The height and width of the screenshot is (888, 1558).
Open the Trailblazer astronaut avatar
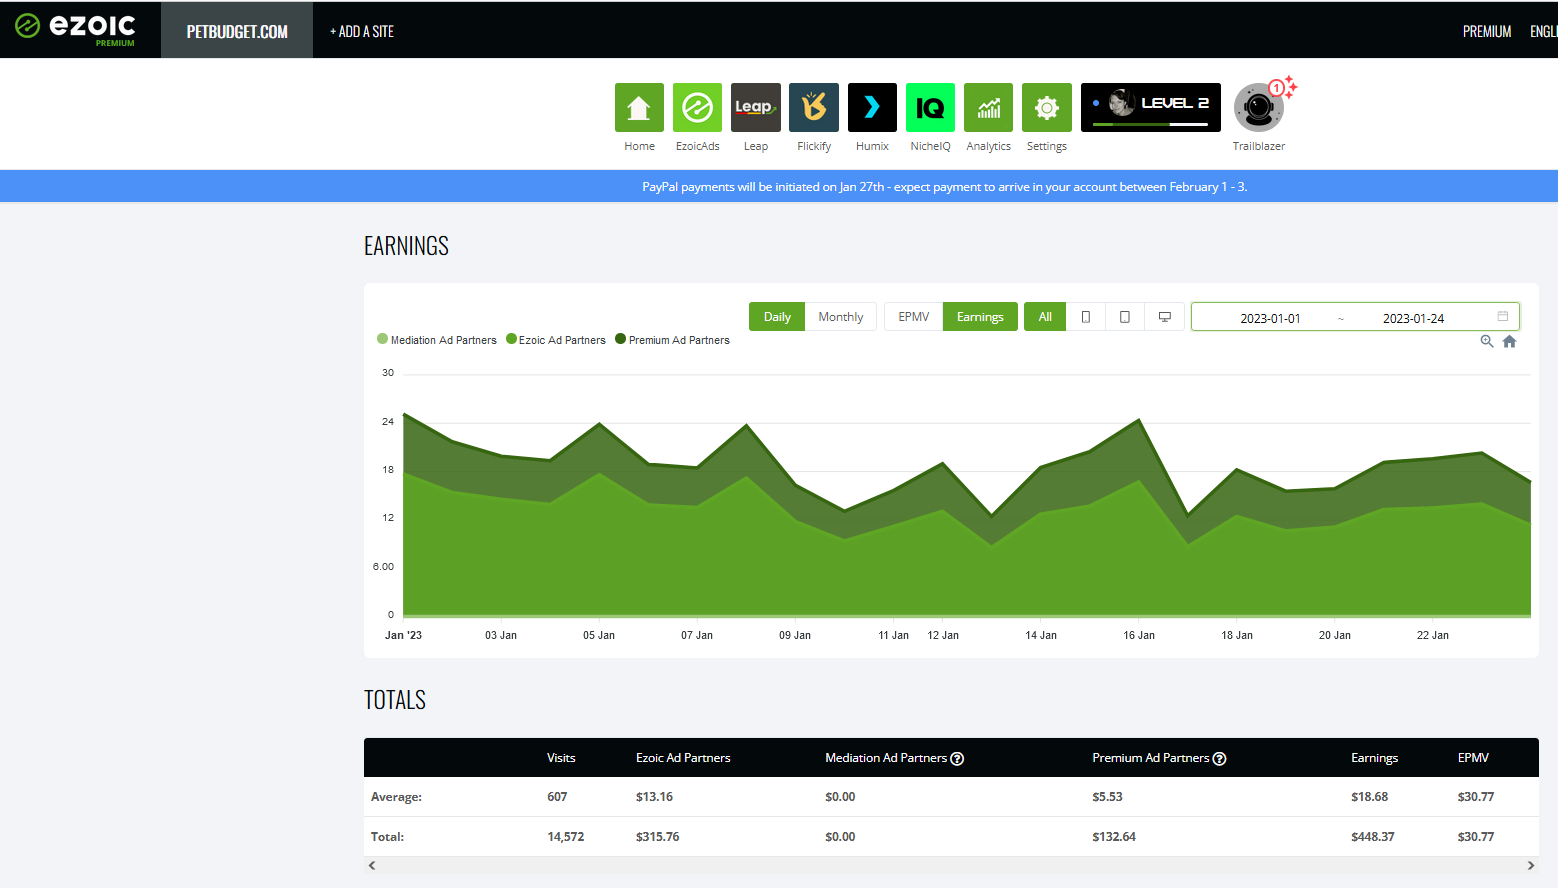point(1259,107)
